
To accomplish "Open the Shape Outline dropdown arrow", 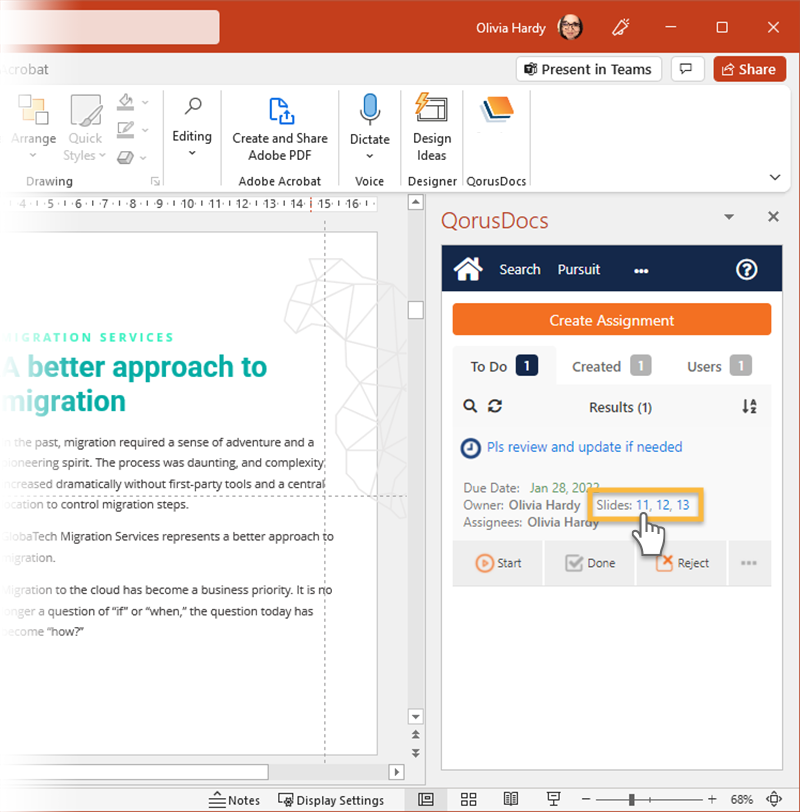I will 146,130.
